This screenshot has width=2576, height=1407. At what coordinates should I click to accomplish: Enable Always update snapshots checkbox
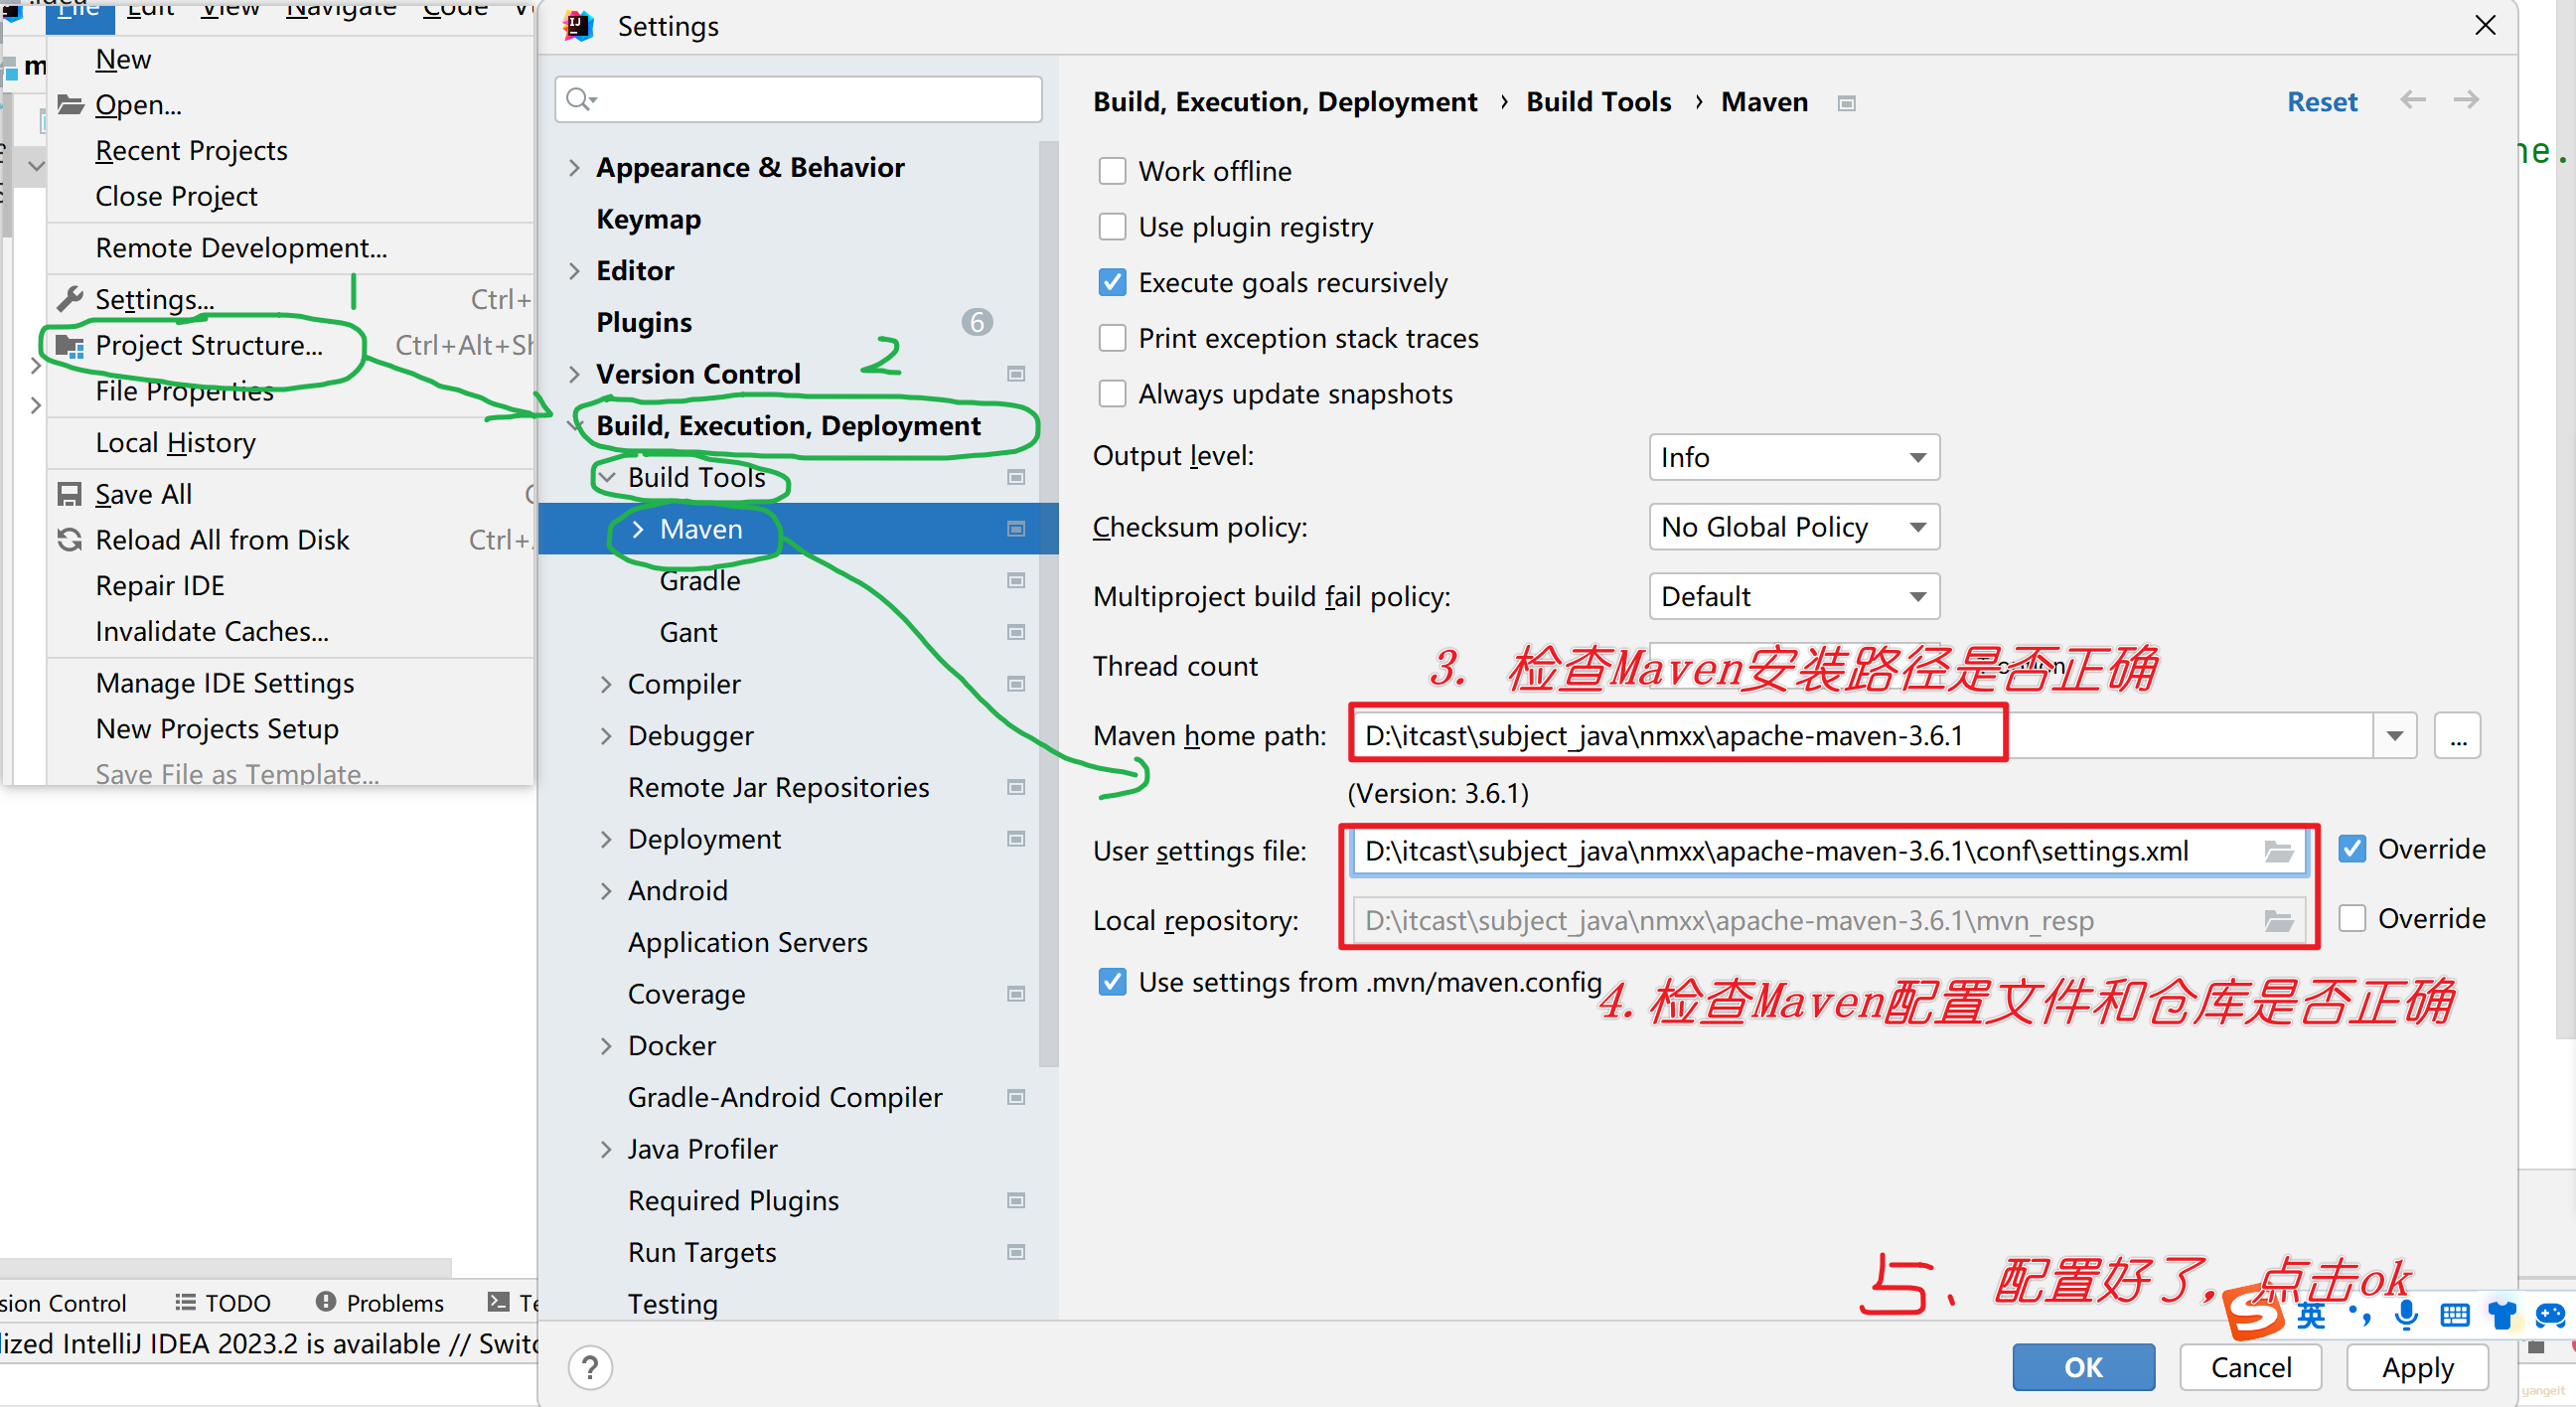click(x=1112, y=394)
